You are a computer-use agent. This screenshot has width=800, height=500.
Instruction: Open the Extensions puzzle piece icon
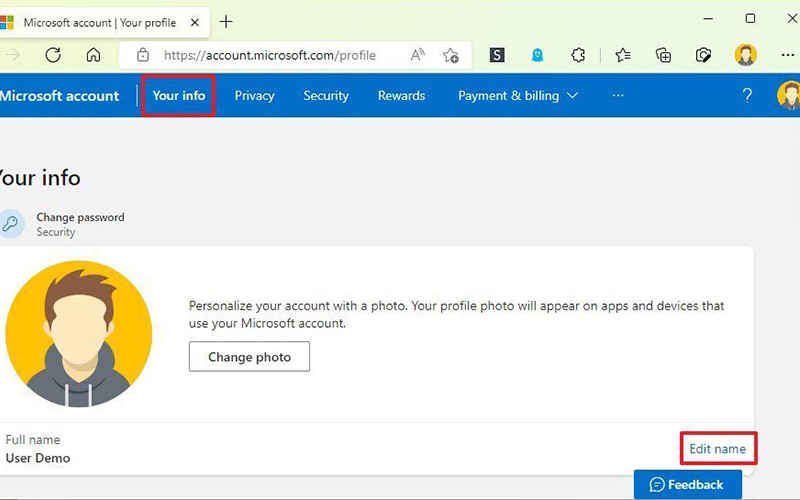point(578,55)
